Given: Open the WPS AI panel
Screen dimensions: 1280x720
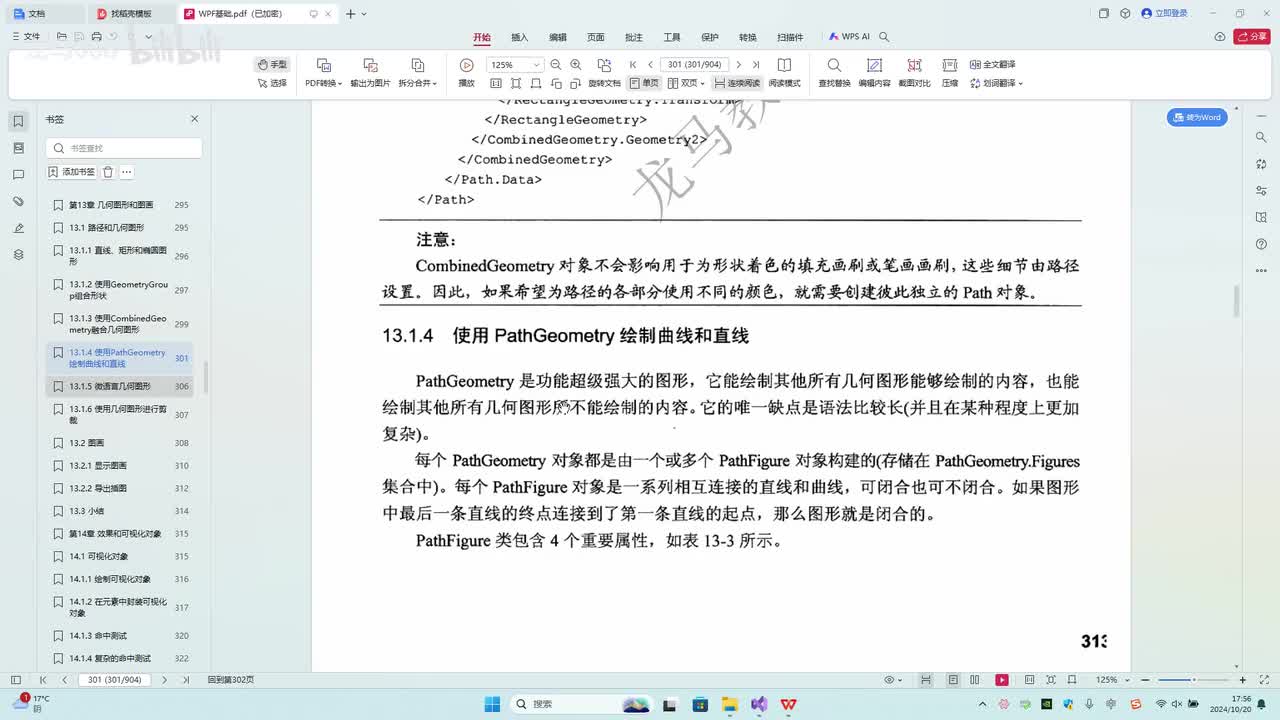Looking at the screenshot, I should [x=850, y=37].
